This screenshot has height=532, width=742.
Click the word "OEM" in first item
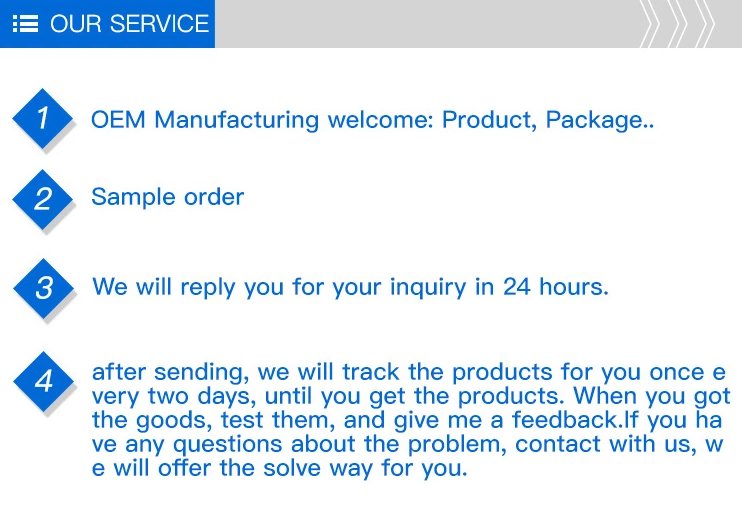pos(118,121)
